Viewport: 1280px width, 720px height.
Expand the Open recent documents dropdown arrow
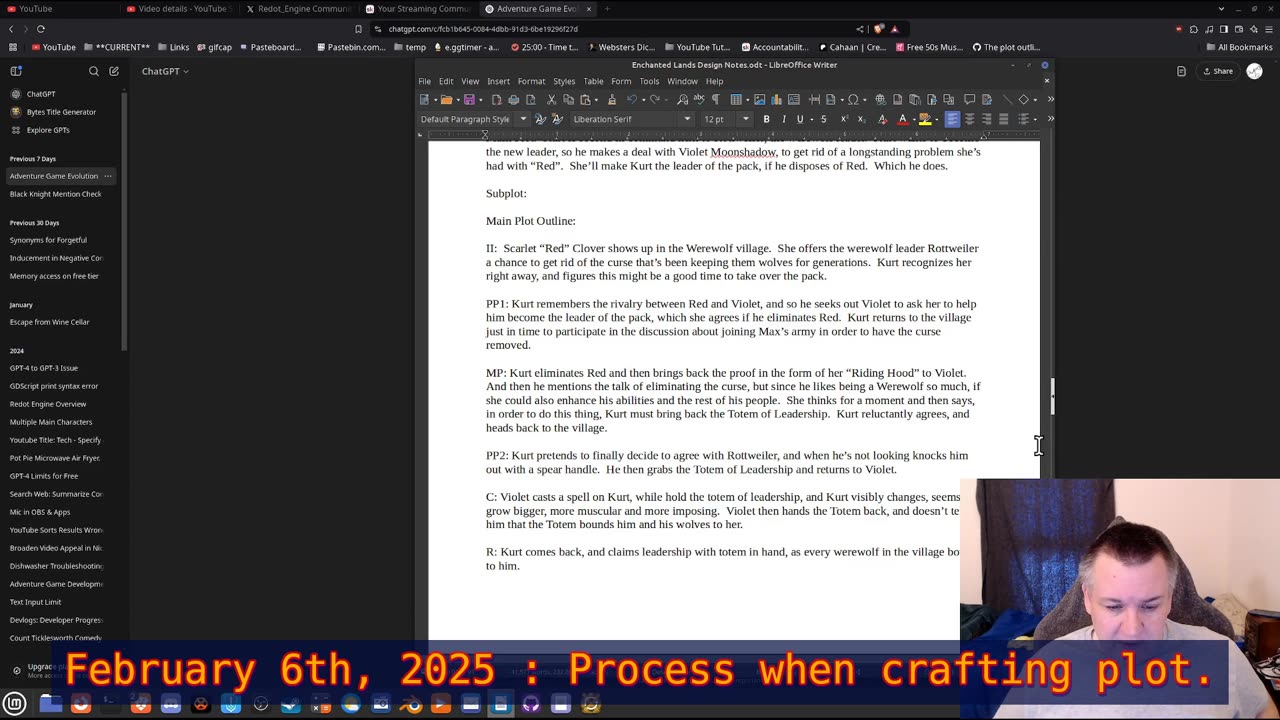pos(458,99)
